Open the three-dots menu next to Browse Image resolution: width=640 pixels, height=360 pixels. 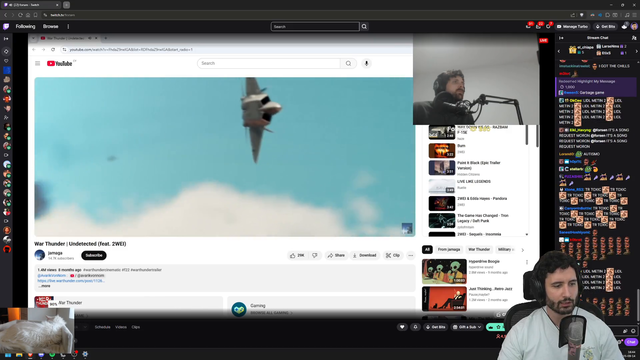pyautogui.click(x=68, y=27)
